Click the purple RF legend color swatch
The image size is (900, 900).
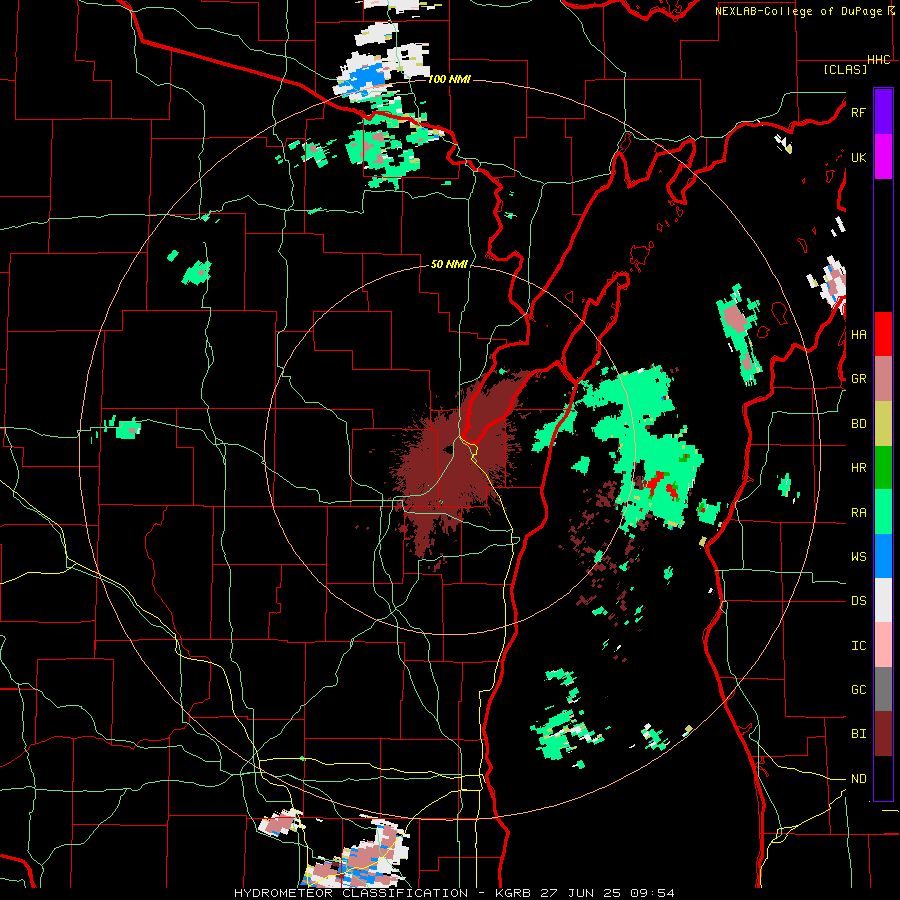[883, 112]
